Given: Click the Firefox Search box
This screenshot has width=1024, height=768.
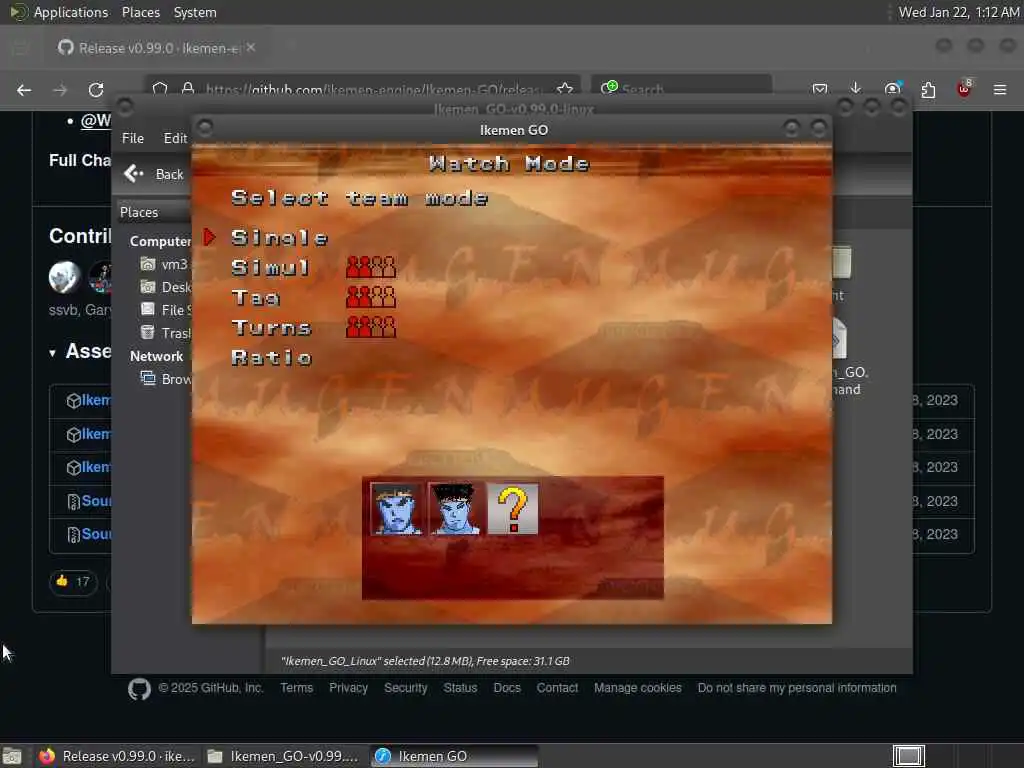Looking at the screenshot, I should click(x=682, y=89).
